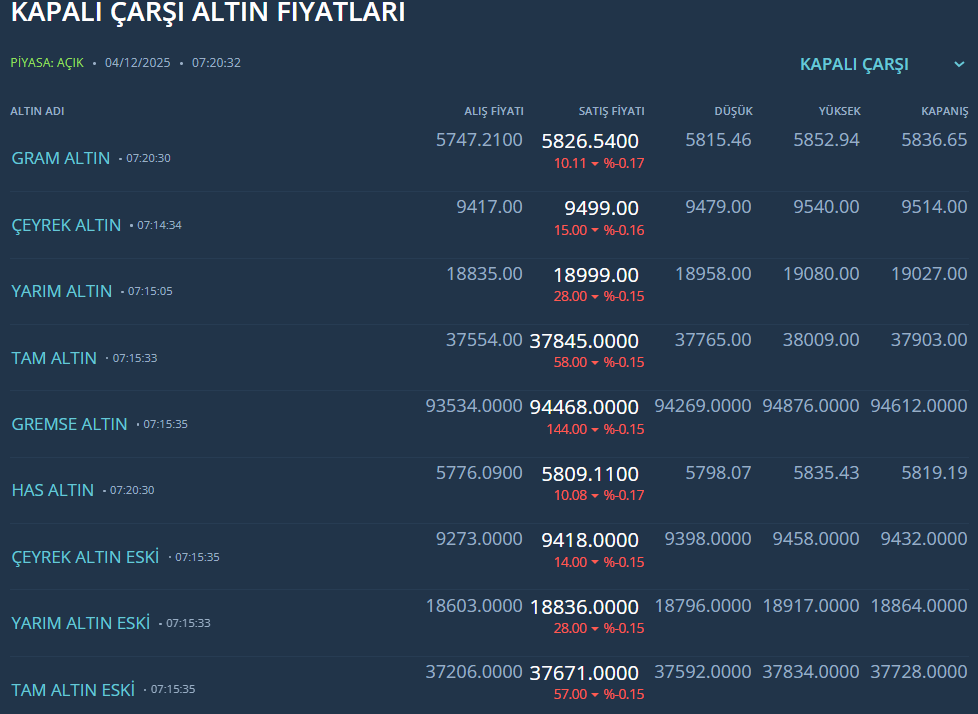Open the GRAM ALTIN link
The width and height of the screenshot is (978, 714).
click(61, 158)
